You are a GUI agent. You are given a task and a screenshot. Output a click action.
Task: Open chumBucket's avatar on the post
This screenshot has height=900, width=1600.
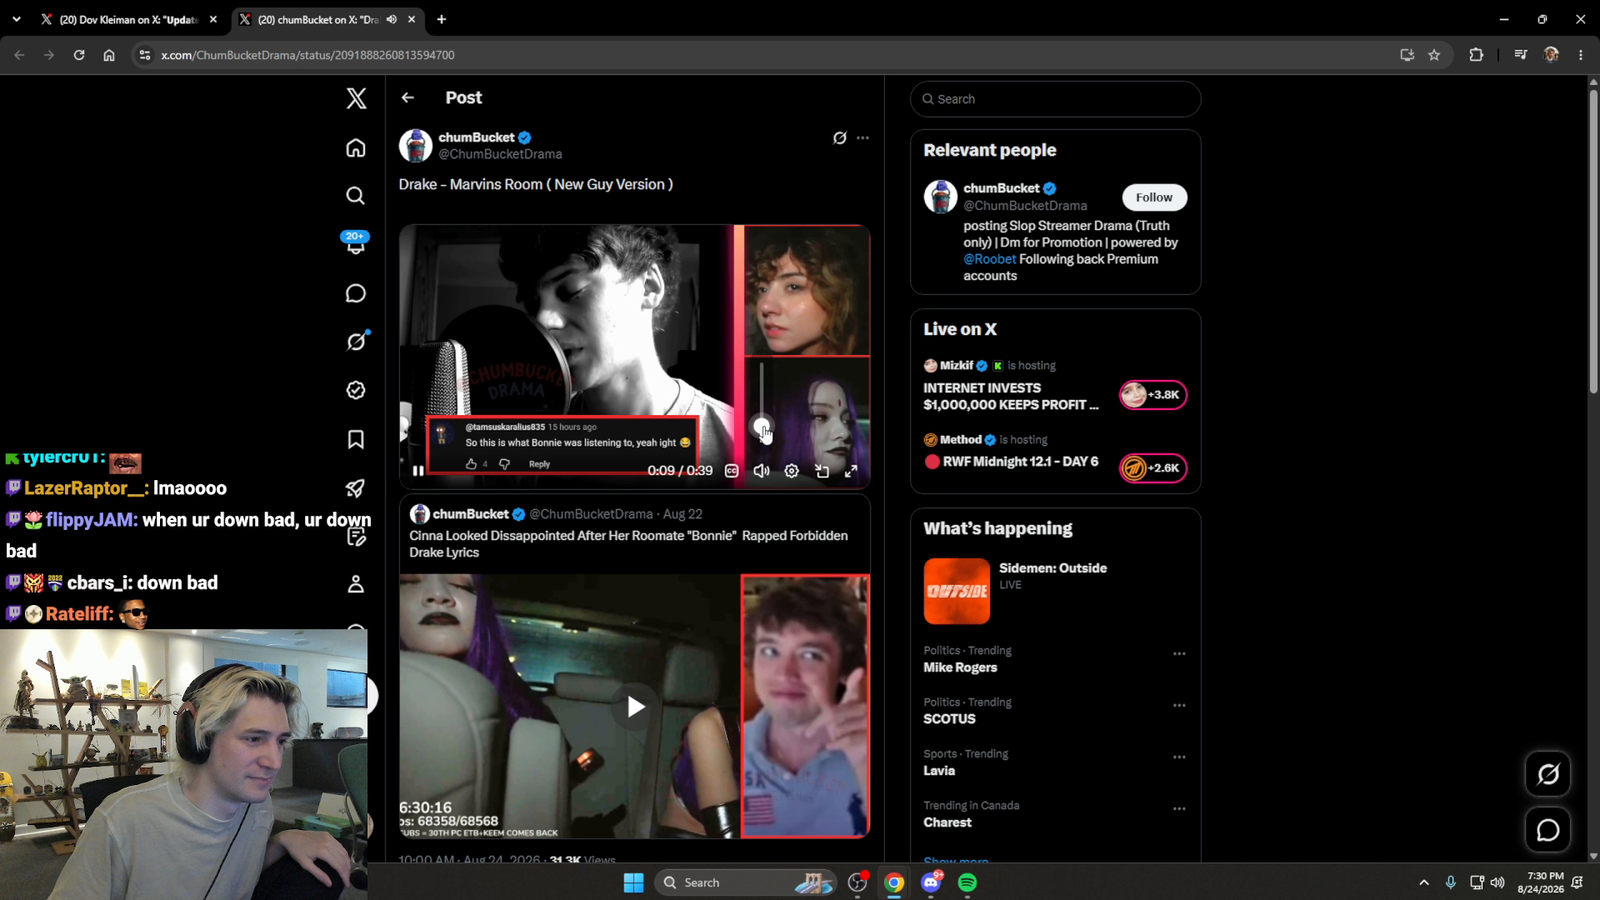pyautogui.click(x=416, y=146)
